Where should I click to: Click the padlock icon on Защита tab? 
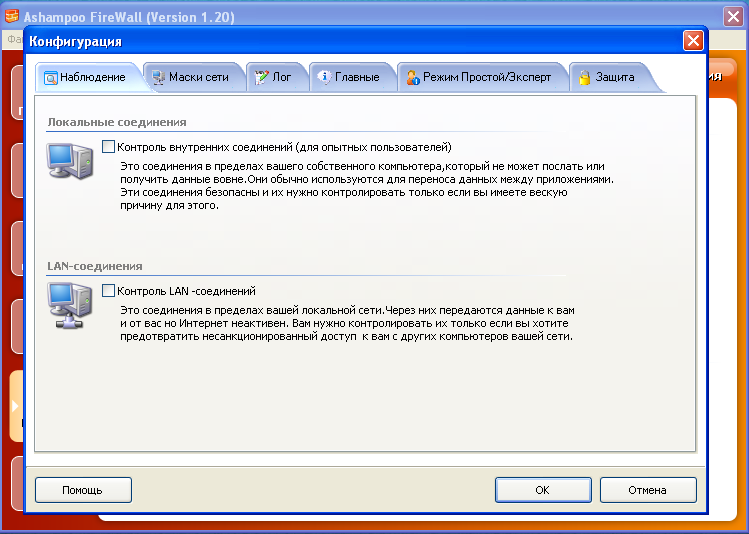584,77
